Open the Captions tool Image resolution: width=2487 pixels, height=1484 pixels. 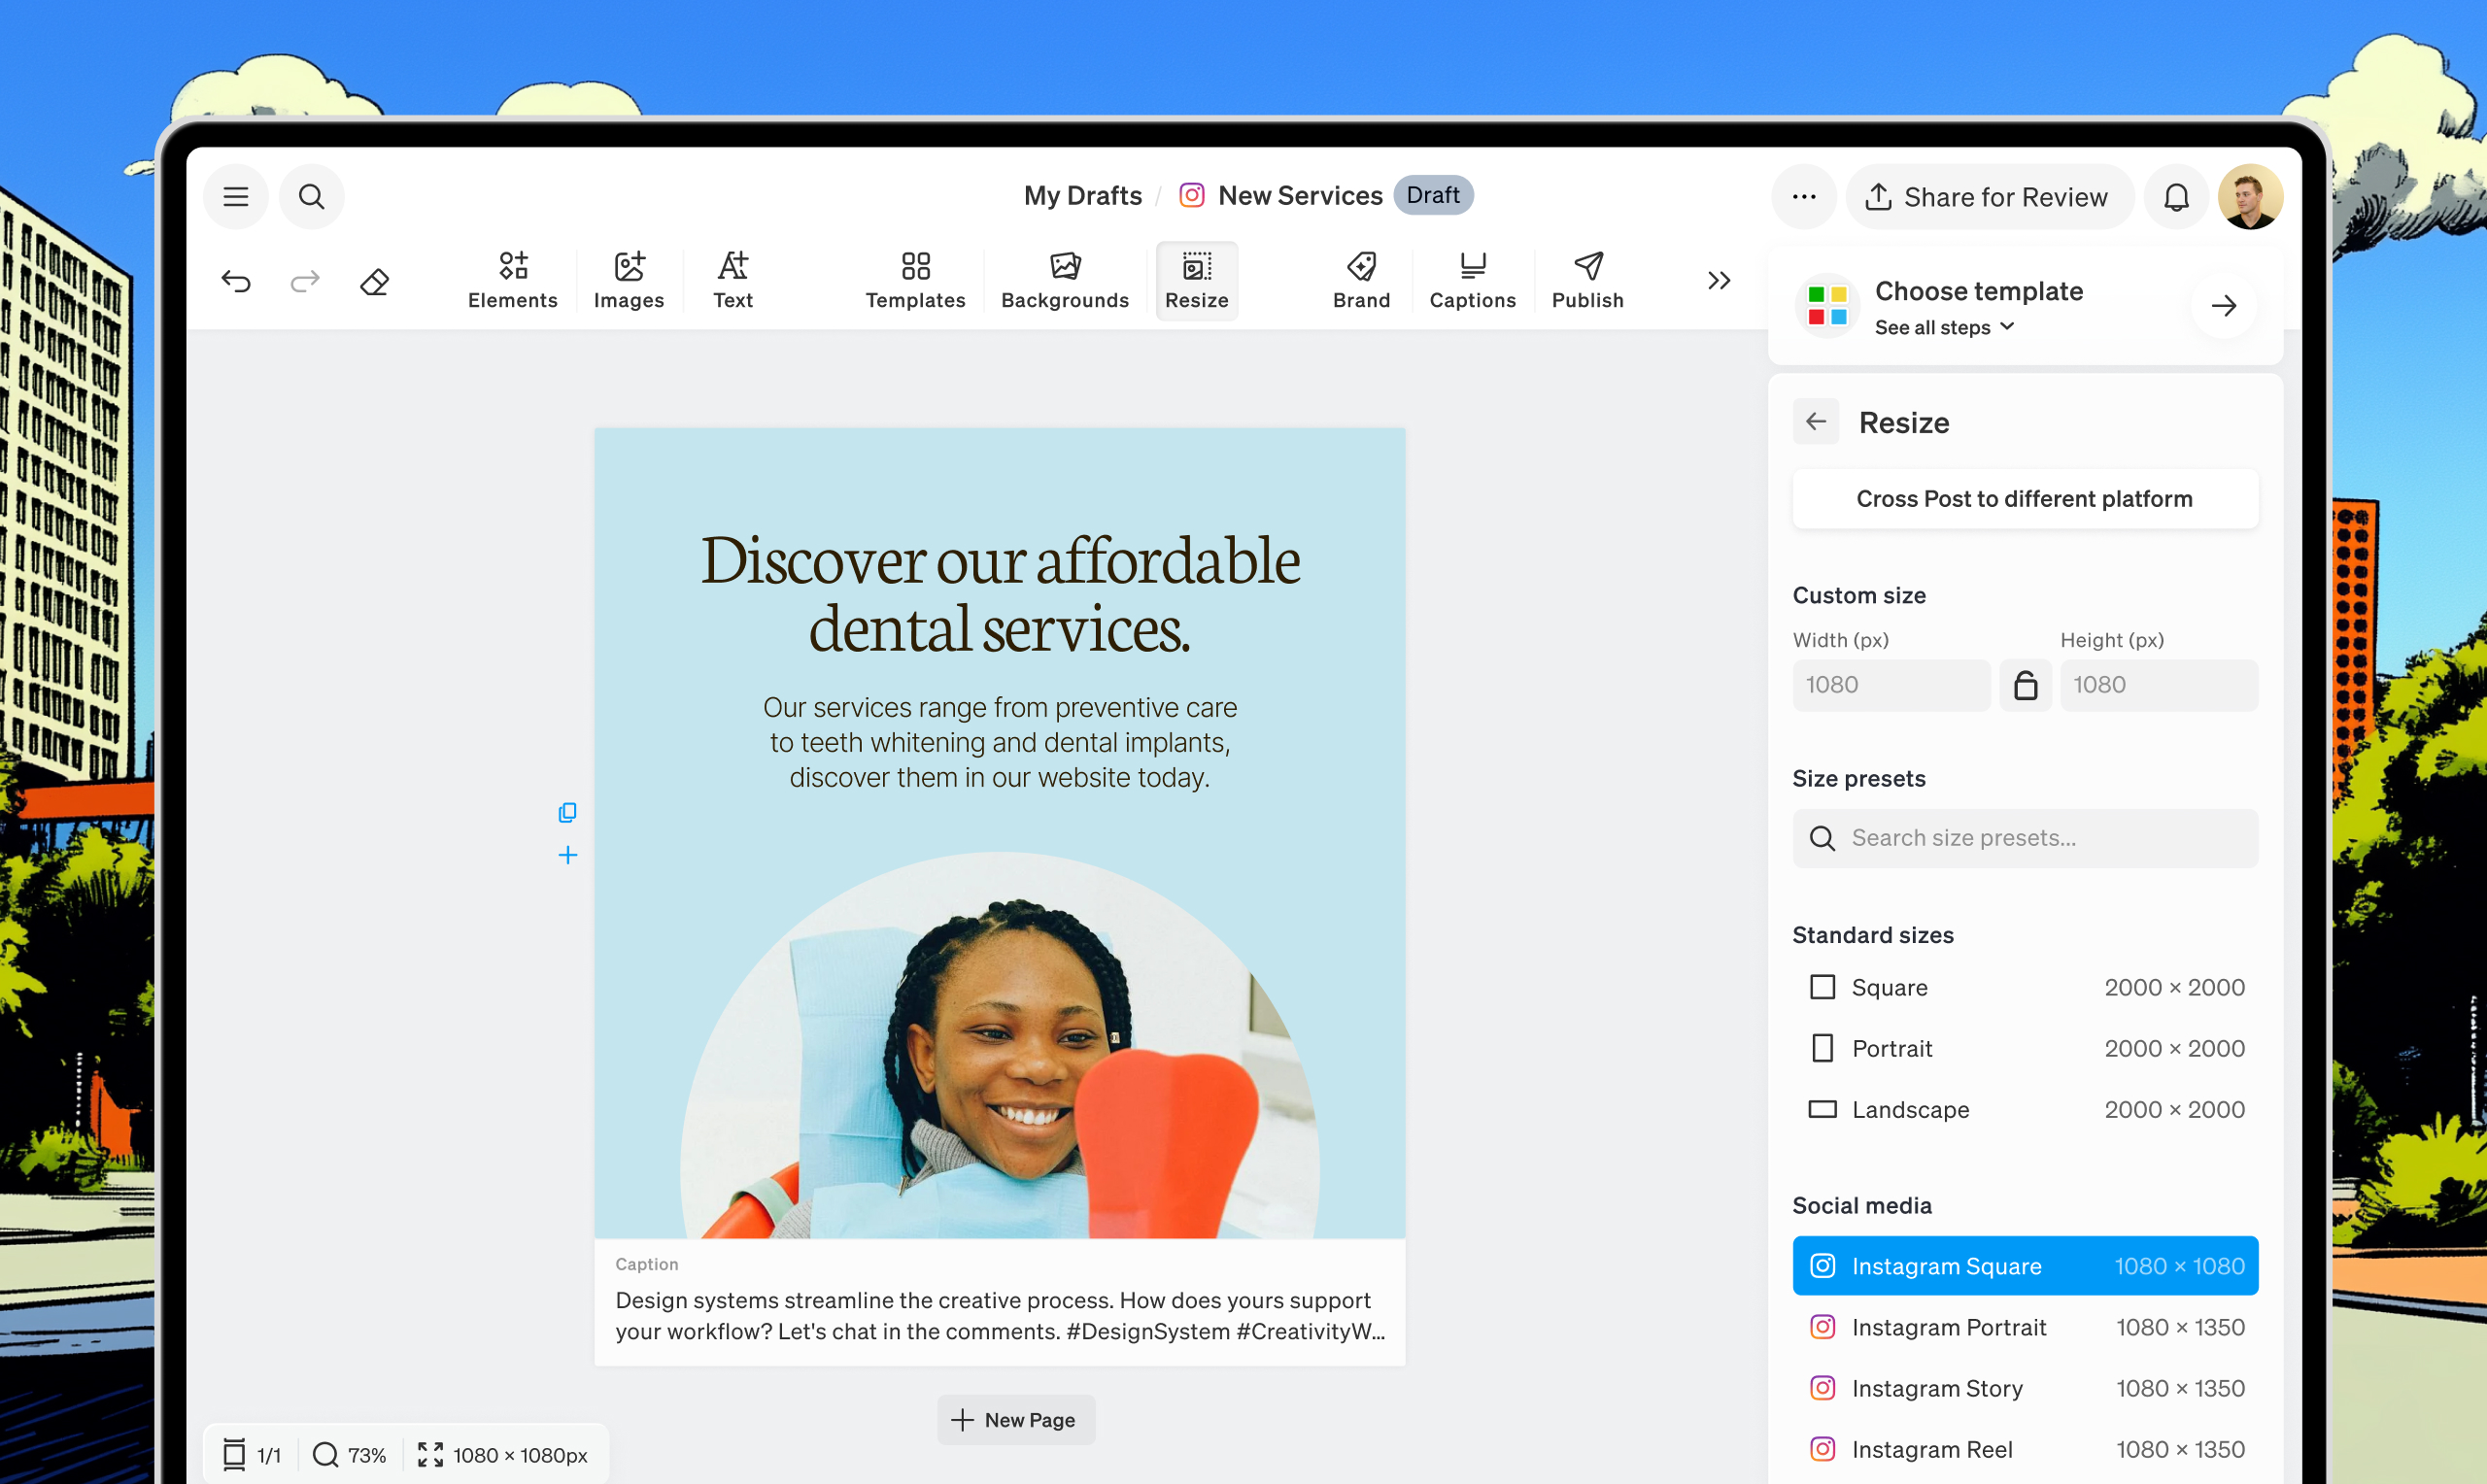[x=1473, y=281]
